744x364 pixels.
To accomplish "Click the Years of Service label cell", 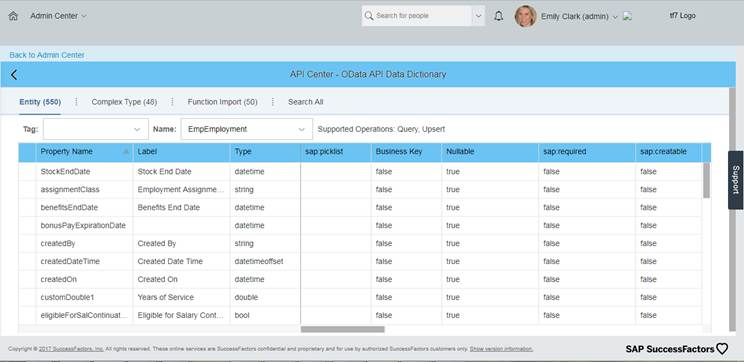I will coord(181,298).
